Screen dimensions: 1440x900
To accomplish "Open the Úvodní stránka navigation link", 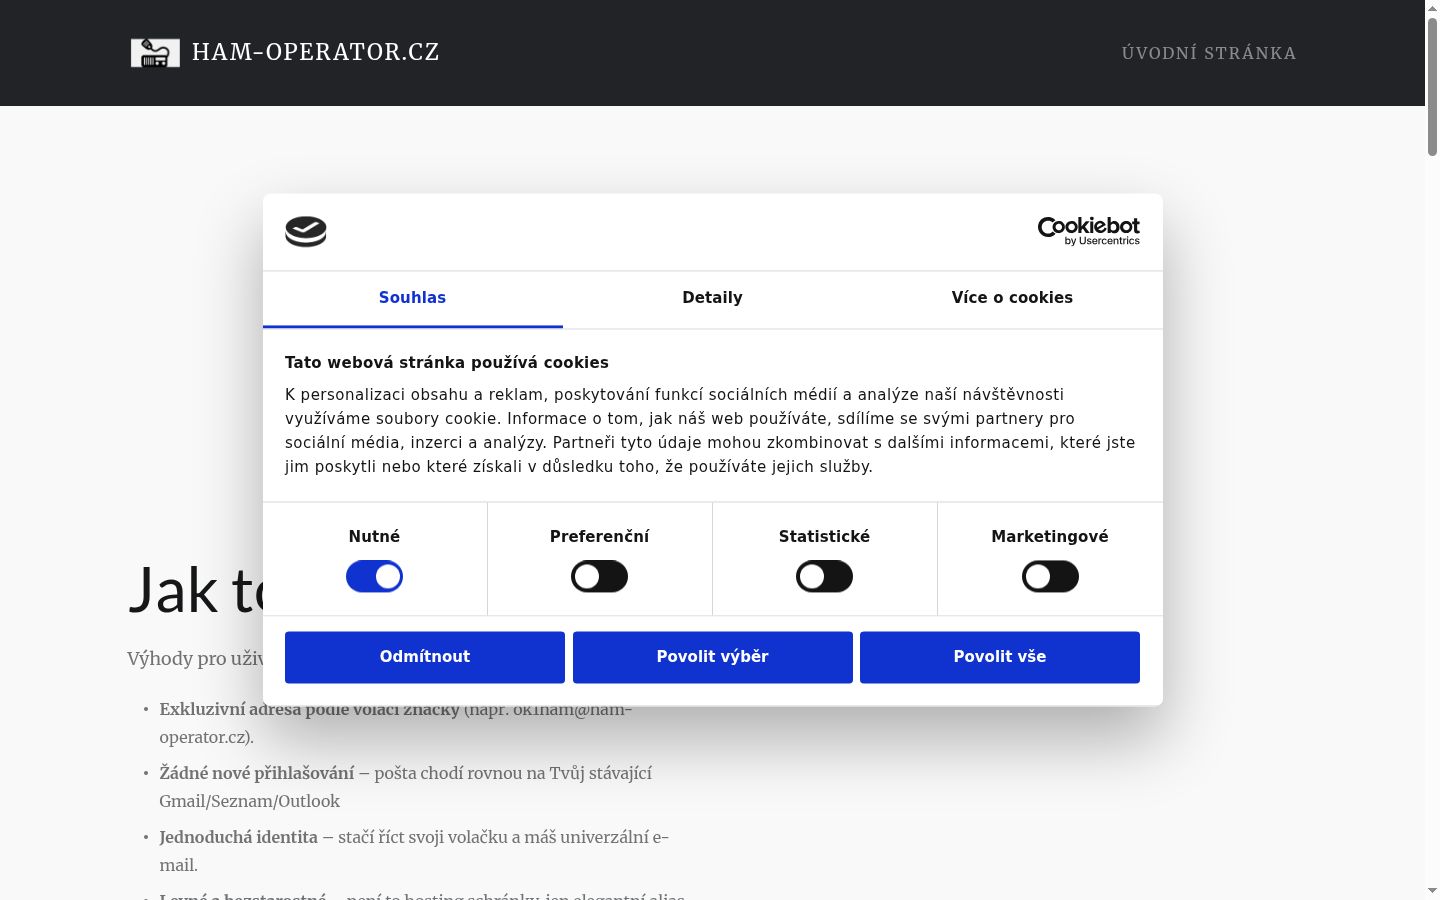I will [x=1209, y=53].
